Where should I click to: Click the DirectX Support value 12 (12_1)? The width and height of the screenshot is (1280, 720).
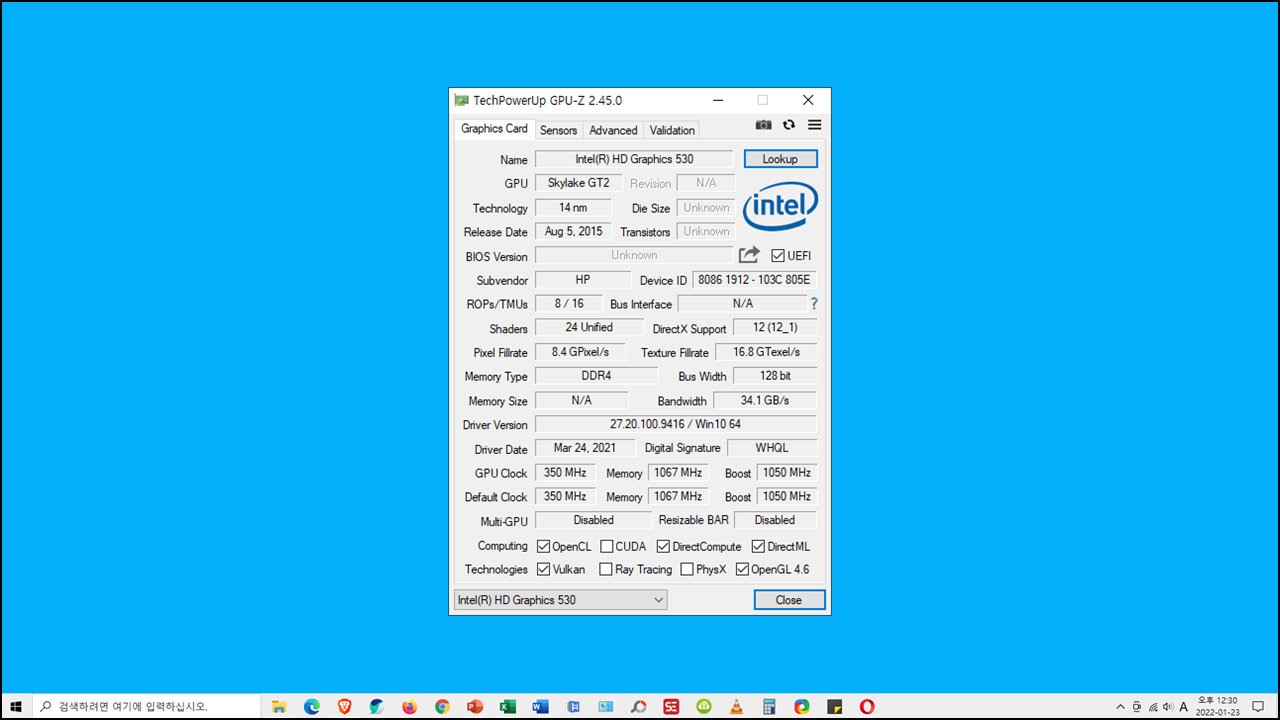(x=775, y=328)
